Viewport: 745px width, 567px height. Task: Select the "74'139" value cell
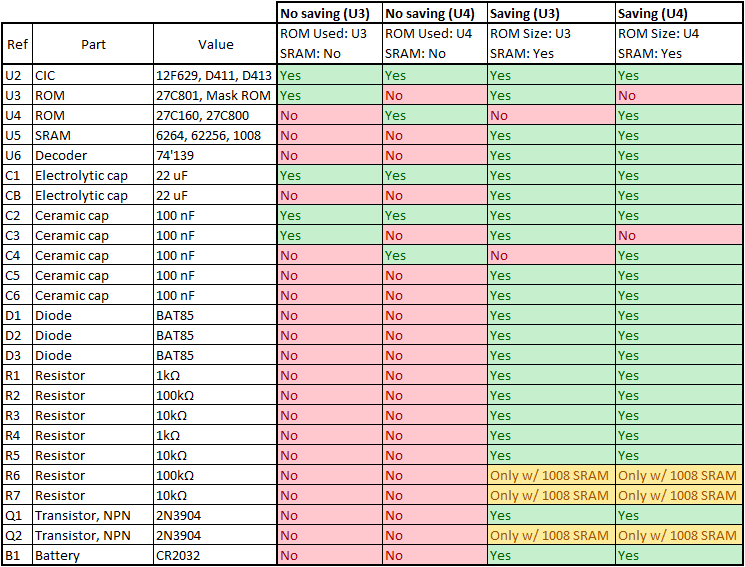[x=214, y=155]
